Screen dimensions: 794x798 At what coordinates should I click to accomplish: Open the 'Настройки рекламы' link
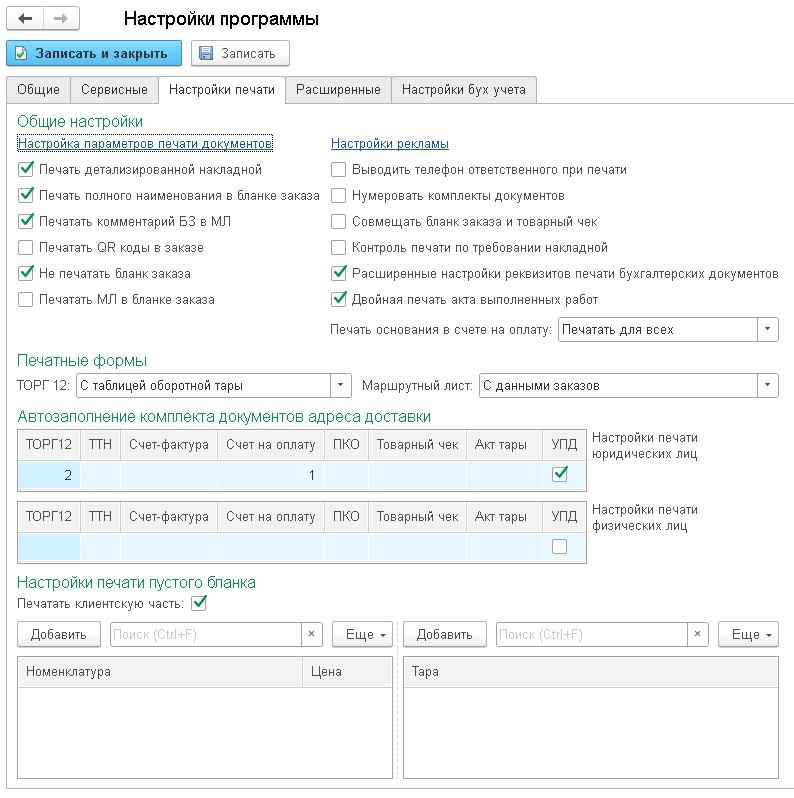390,144
